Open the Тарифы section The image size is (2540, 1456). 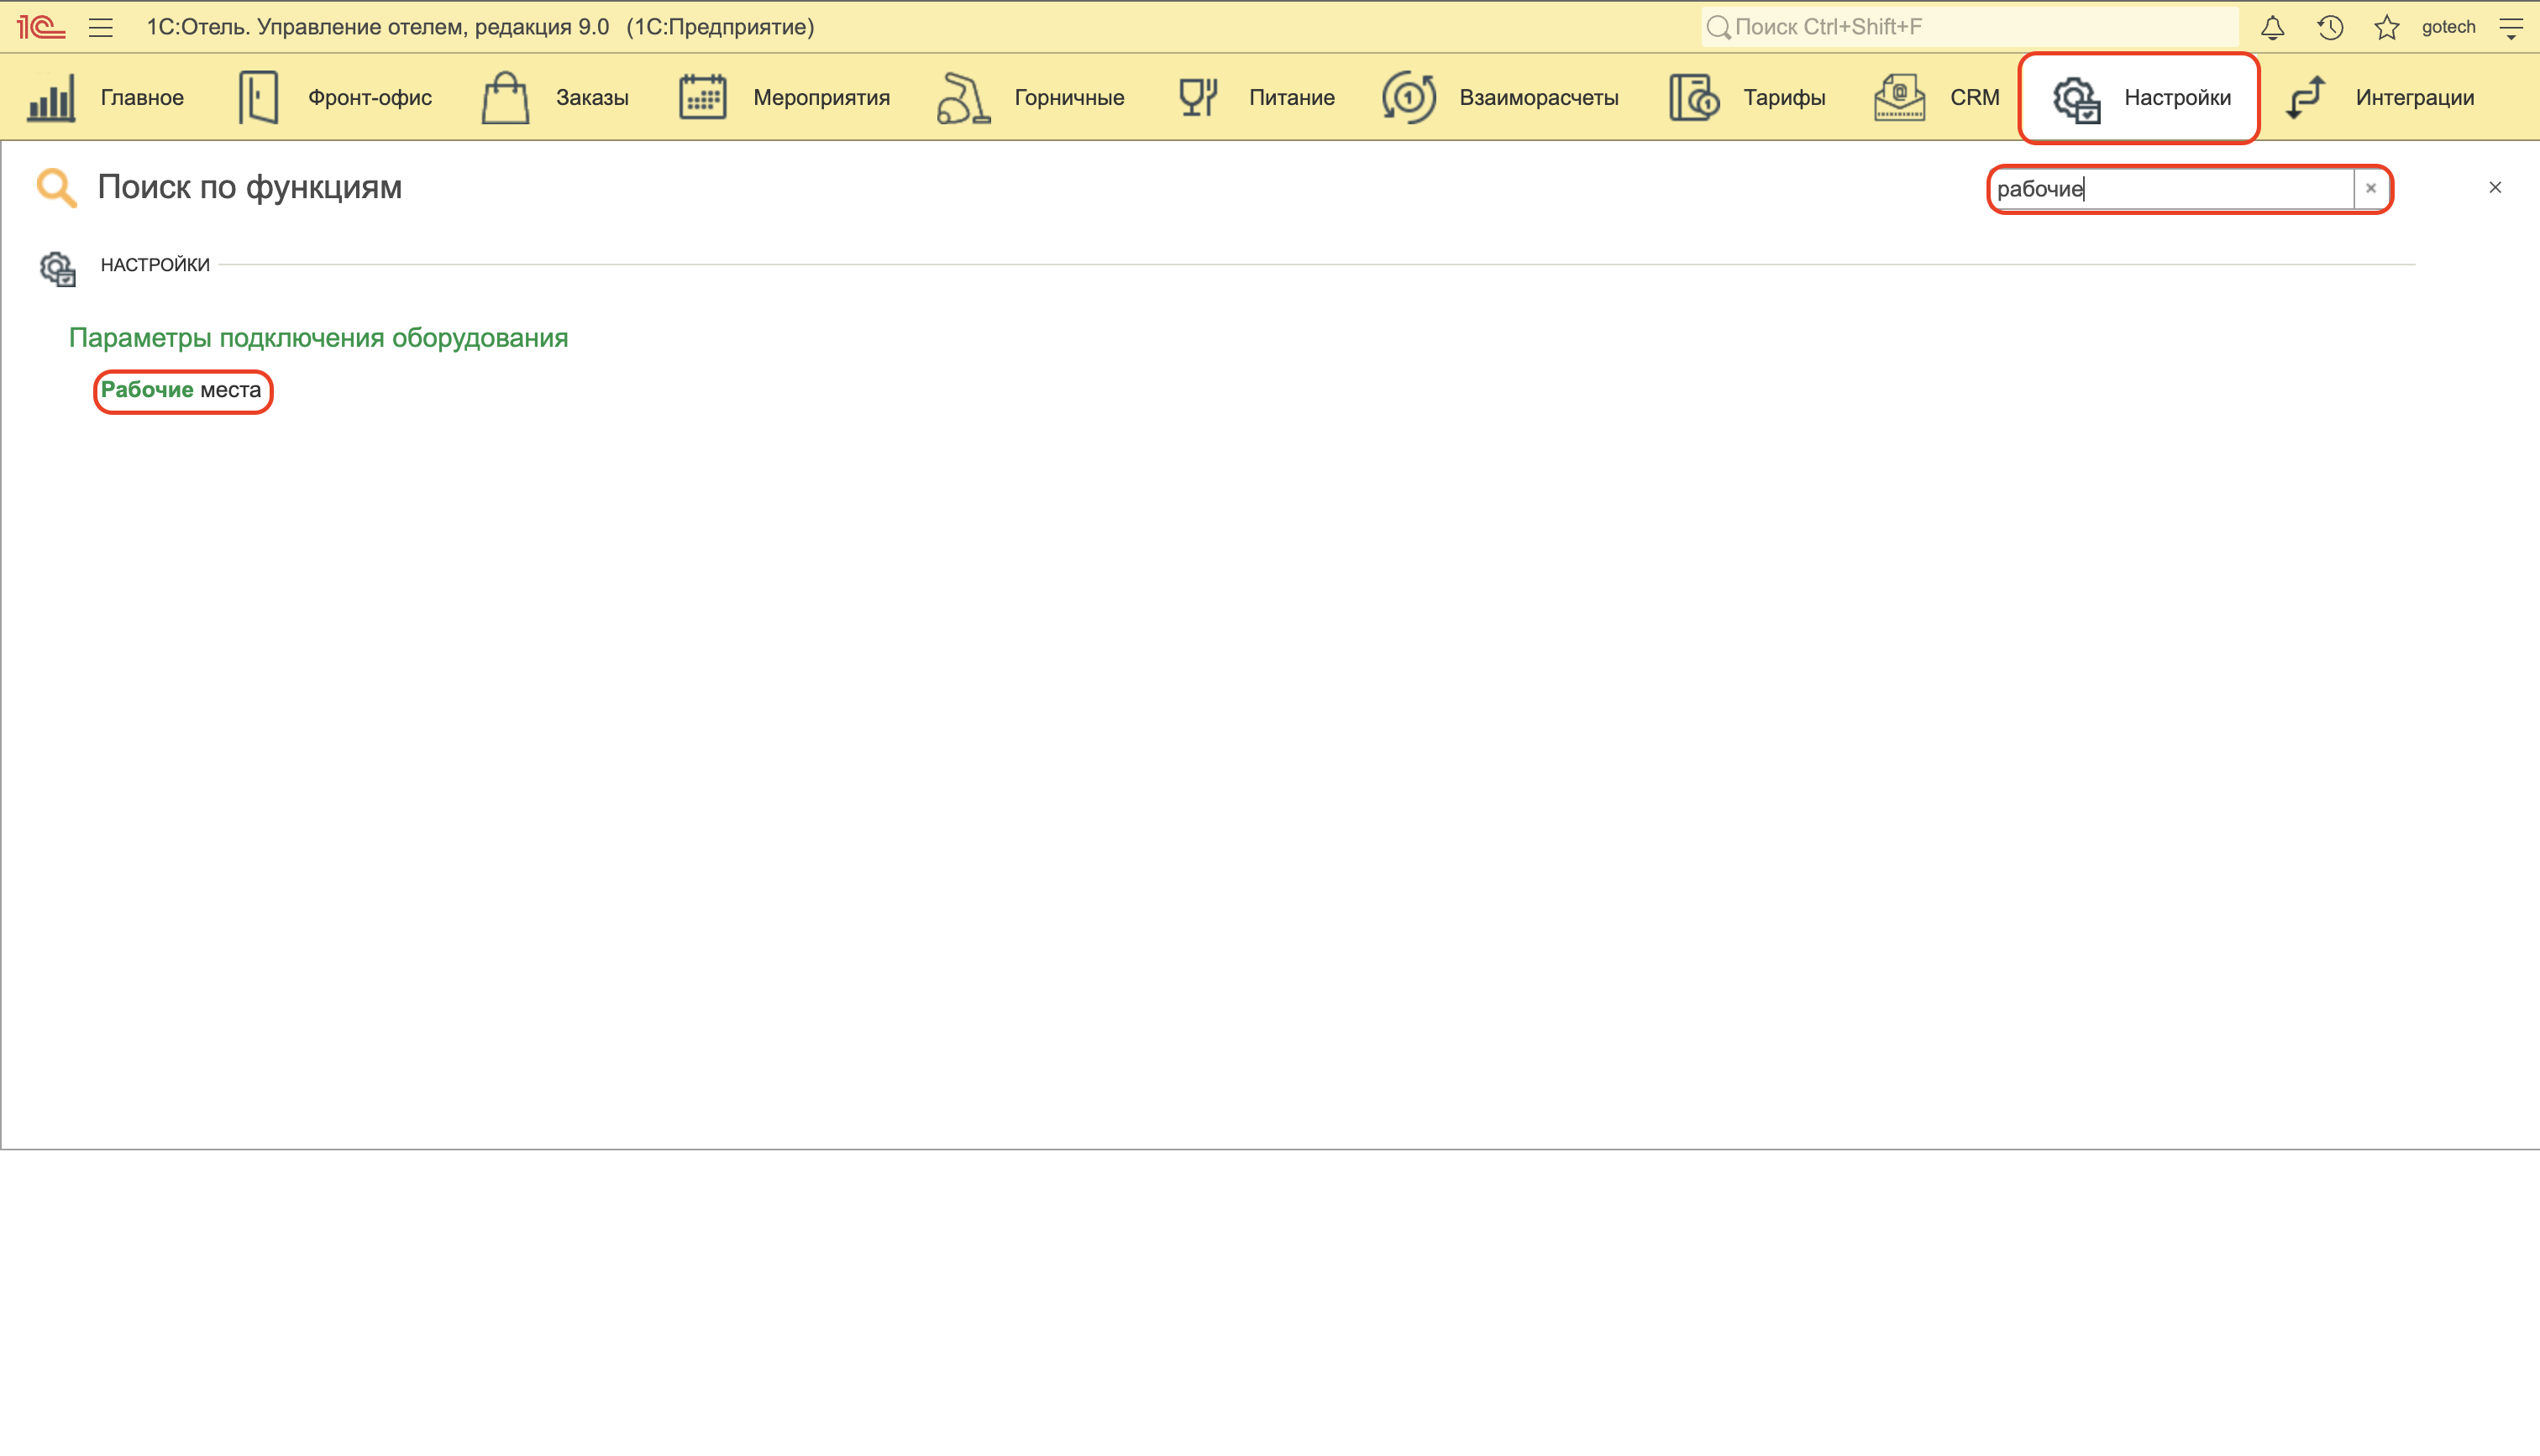[x=1784, y=98]
